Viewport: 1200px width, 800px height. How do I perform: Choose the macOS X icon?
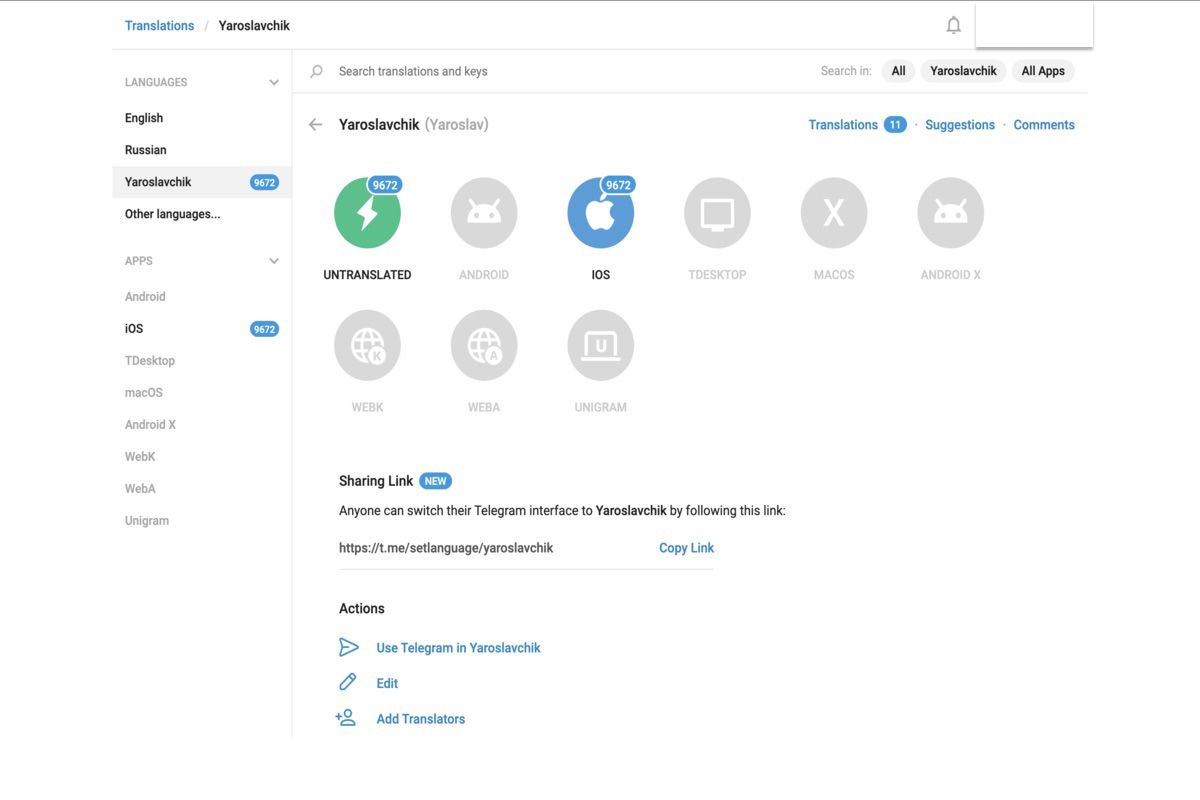[834, 213]
